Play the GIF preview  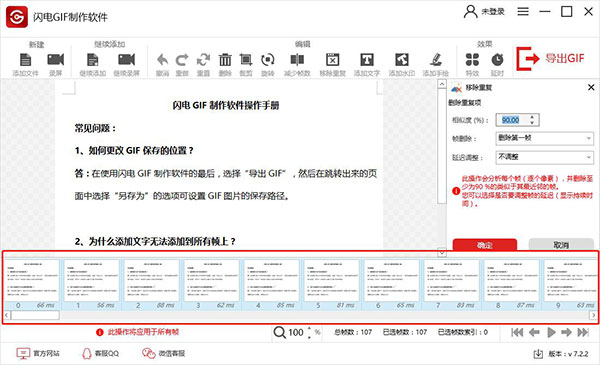point(551,332)
